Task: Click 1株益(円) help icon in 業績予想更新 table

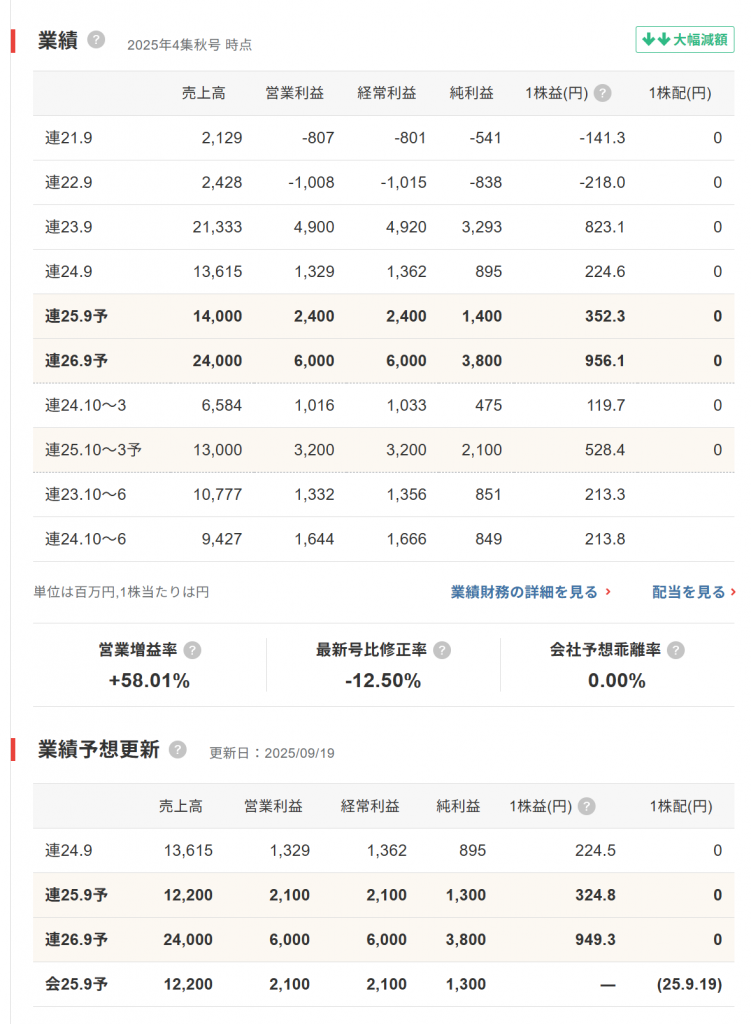Action: 586,806
